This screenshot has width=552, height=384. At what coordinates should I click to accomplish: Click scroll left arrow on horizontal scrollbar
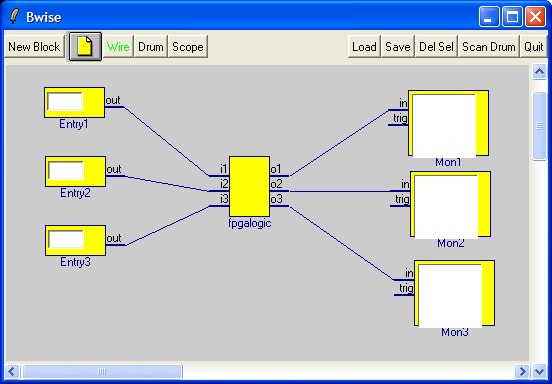pyautogui.click(x=12, y=371)
